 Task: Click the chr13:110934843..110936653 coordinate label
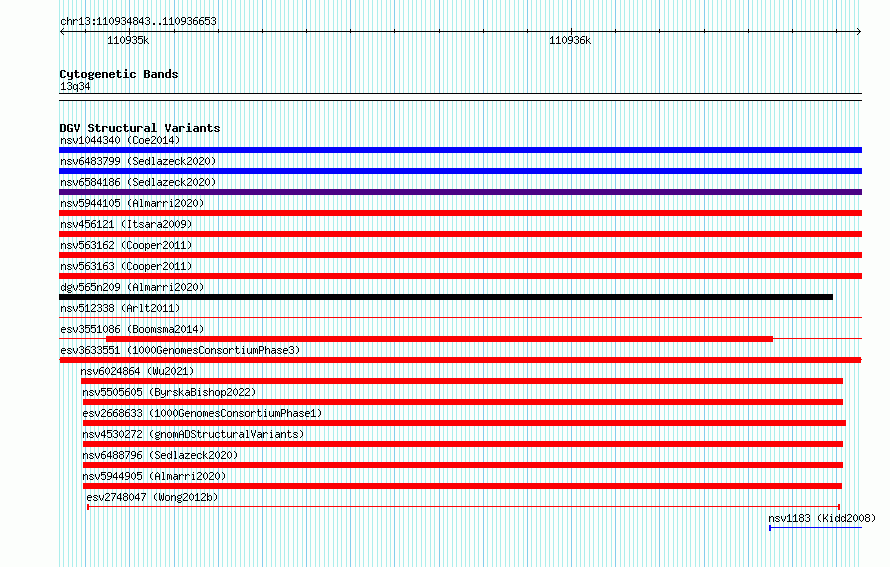point(138,21)
